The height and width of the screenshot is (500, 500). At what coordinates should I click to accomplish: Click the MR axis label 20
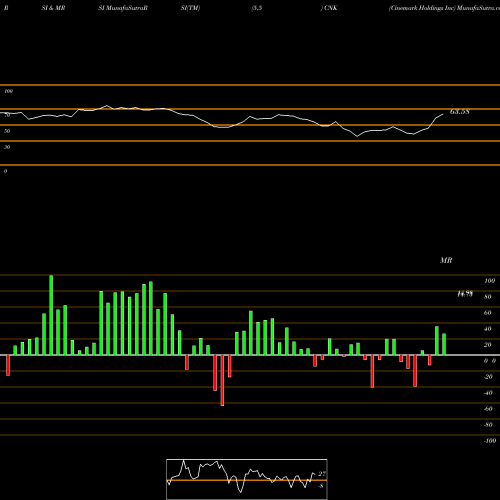pos(488,345)
